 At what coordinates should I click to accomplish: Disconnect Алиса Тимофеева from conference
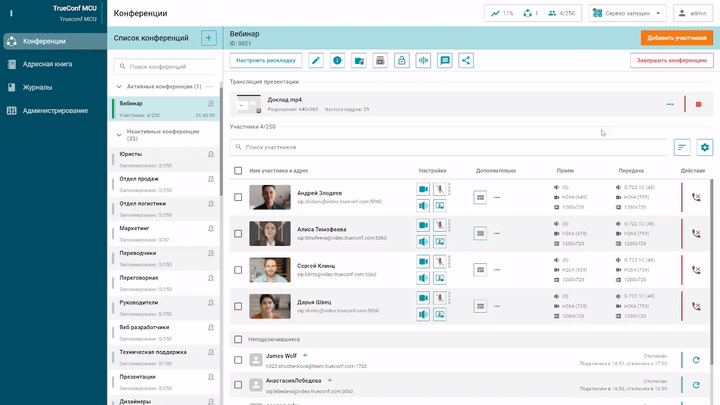tap(697, 234)
